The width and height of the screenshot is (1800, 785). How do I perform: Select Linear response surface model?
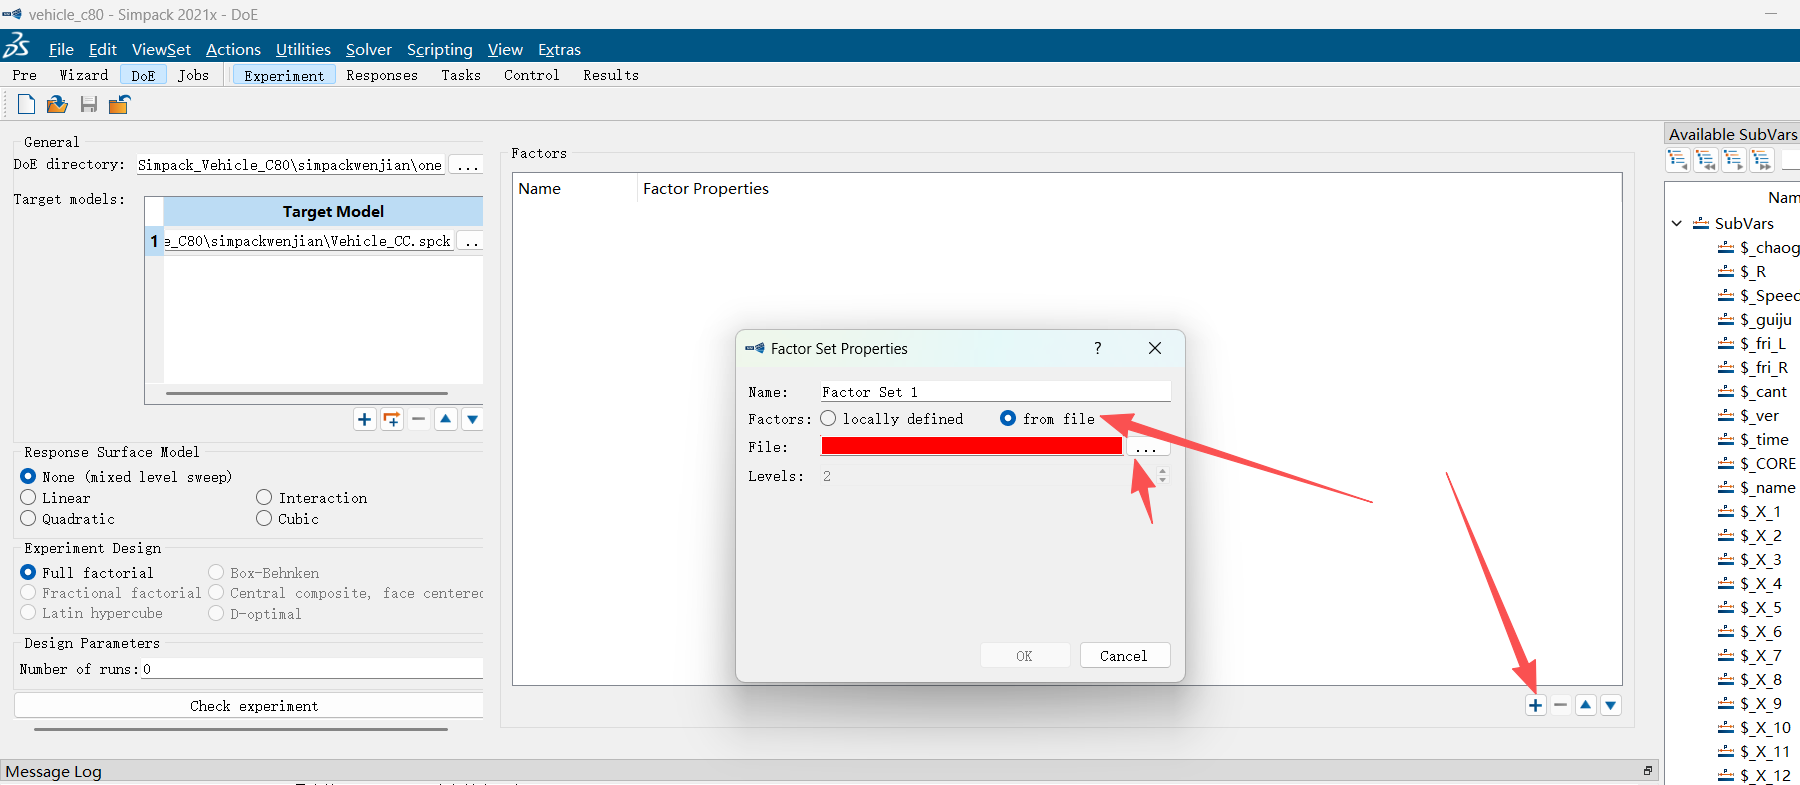coord(28,498)
